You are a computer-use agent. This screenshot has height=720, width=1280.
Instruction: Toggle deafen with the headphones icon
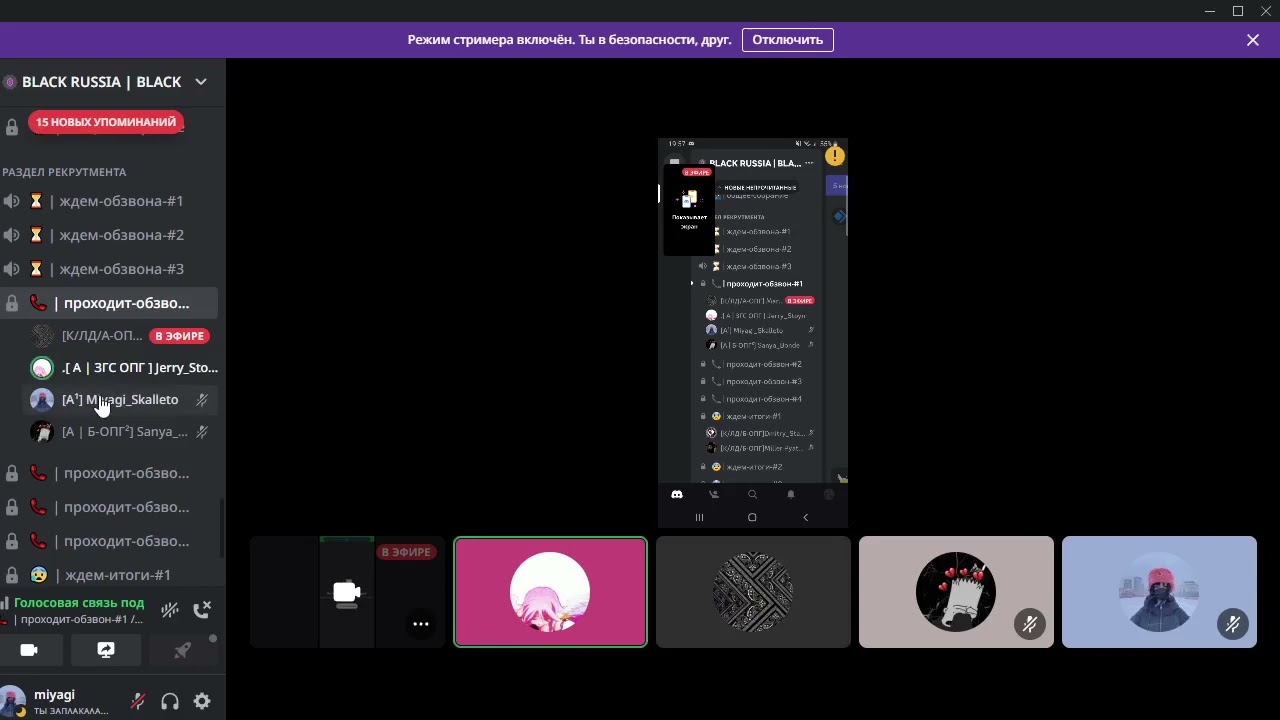170,702
